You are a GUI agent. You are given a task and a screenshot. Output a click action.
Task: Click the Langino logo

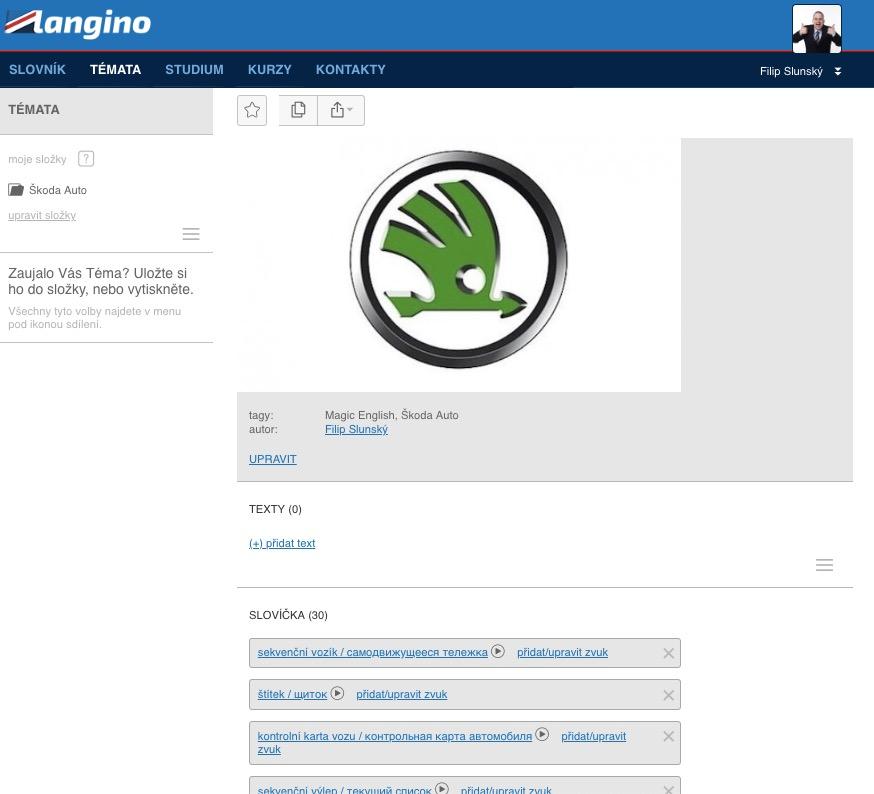(77, 23)
